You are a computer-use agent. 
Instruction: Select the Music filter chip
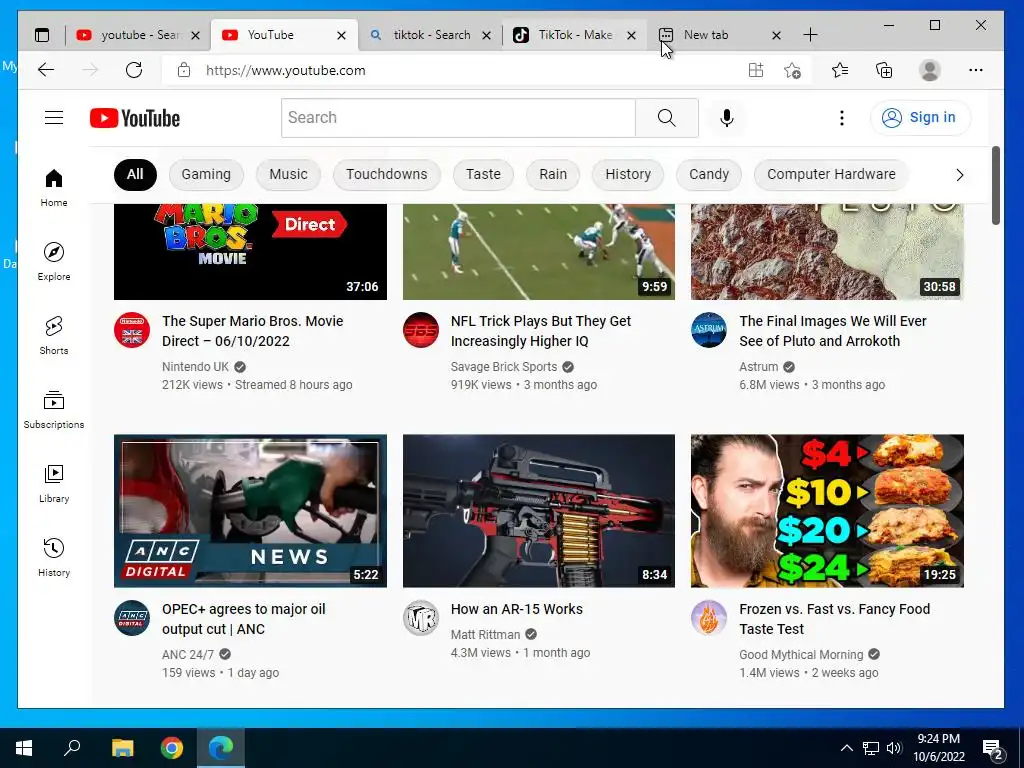point(288,174)
